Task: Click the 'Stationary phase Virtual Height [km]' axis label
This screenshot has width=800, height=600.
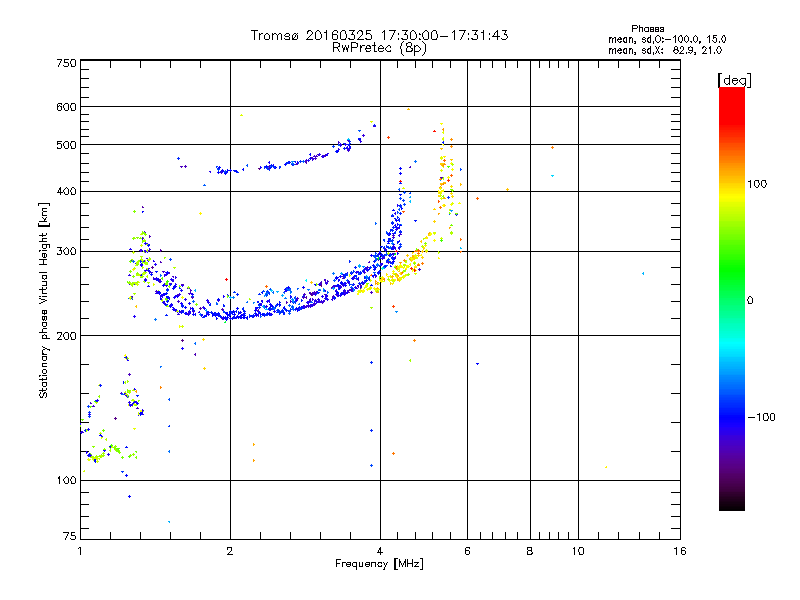Action: click(43, 300)
